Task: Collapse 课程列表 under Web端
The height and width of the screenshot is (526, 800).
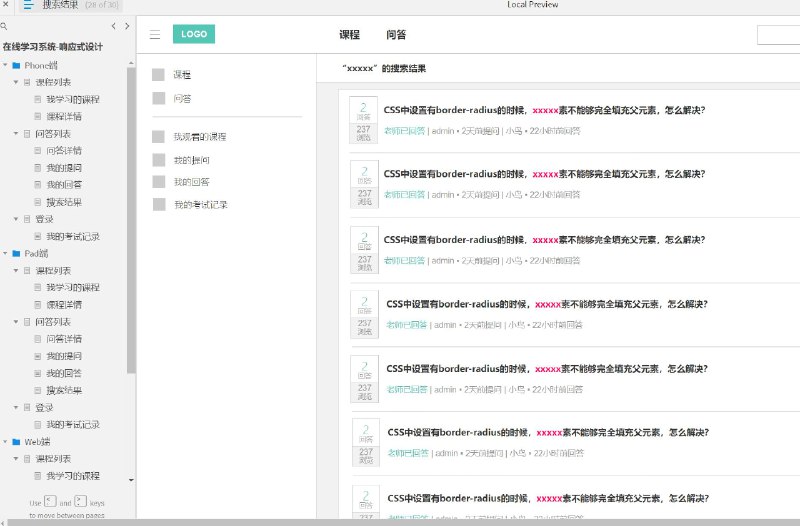Action: tap(16, 459)
